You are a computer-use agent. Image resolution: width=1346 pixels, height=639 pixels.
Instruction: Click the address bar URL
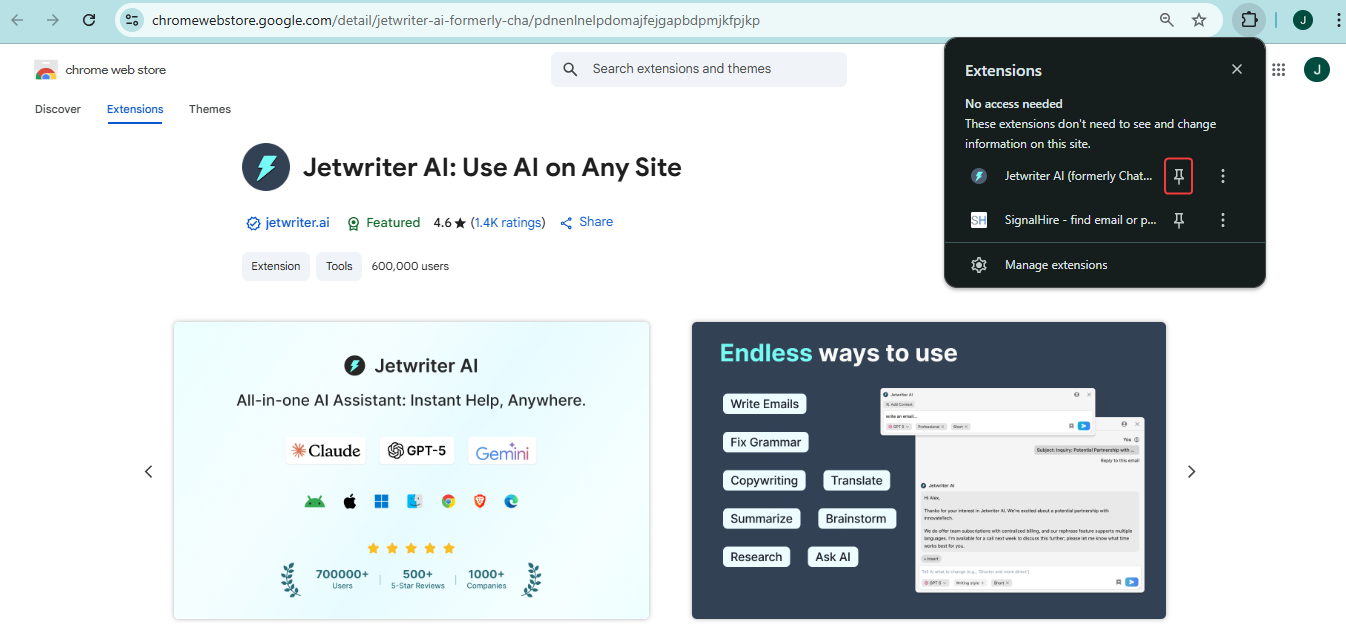coord(455,20)
